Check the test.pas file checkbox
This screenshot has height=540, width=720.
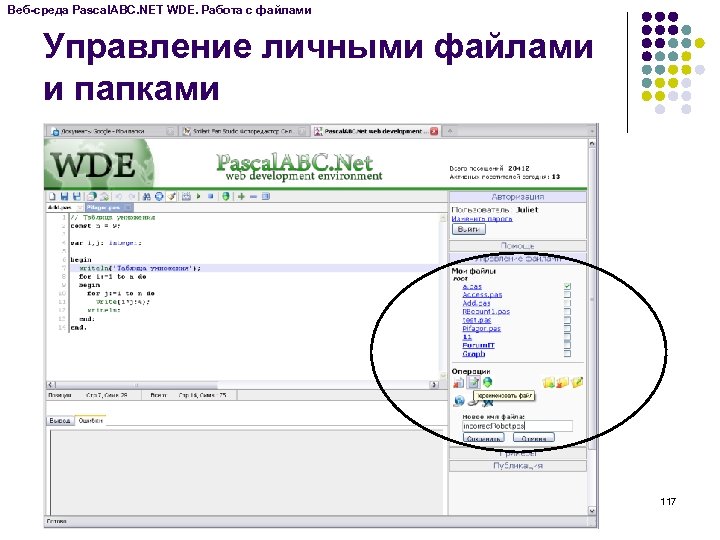(568, 320)
